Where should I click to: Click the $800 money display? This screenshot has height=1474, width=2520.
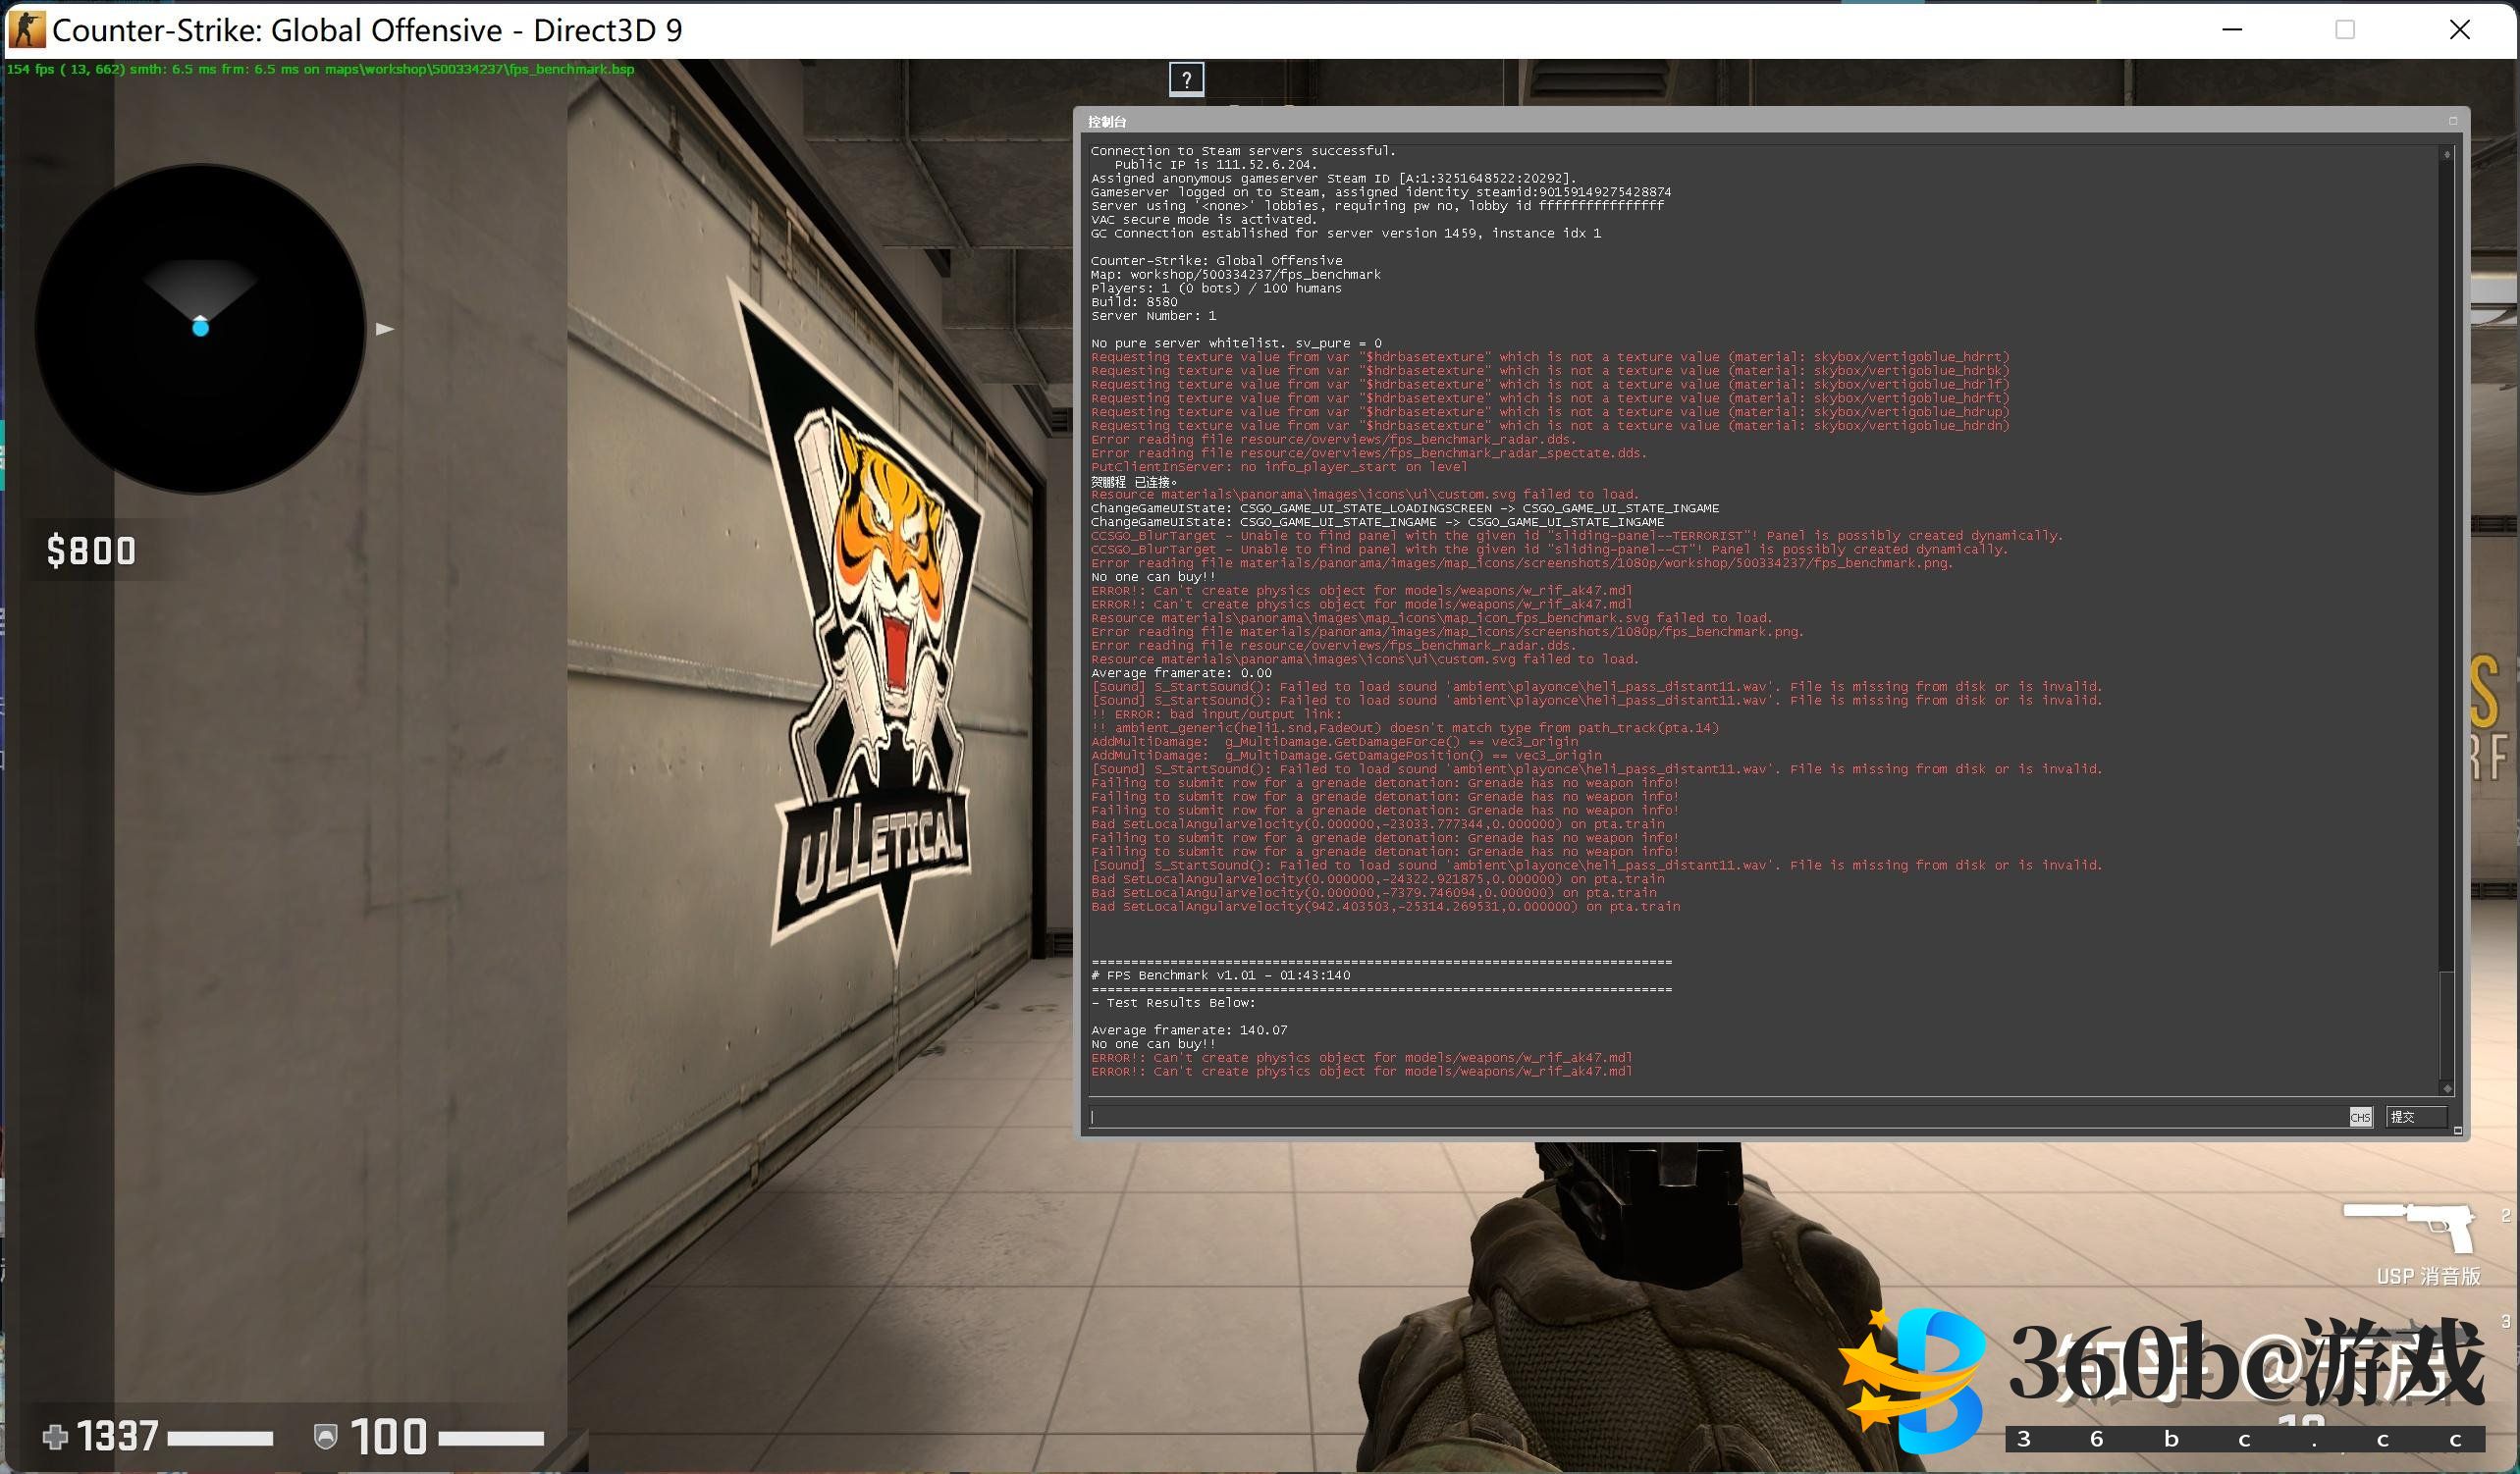point(91,551)
